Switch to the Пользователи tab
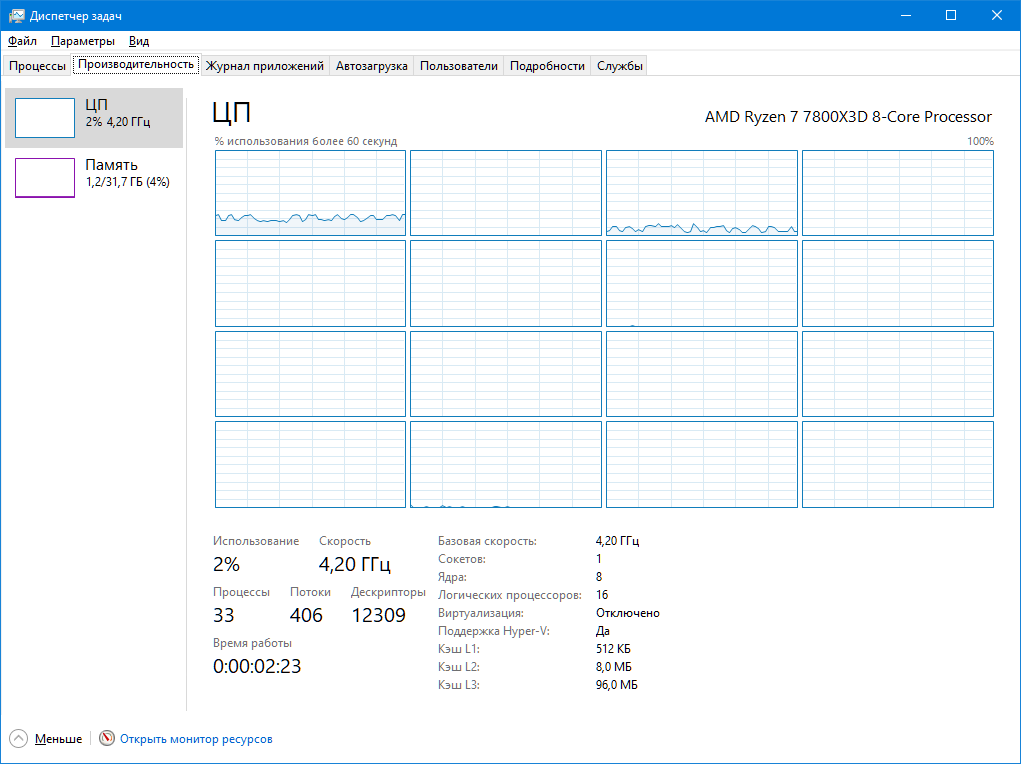The image size is (1021, 764). [x=458, y=66]
